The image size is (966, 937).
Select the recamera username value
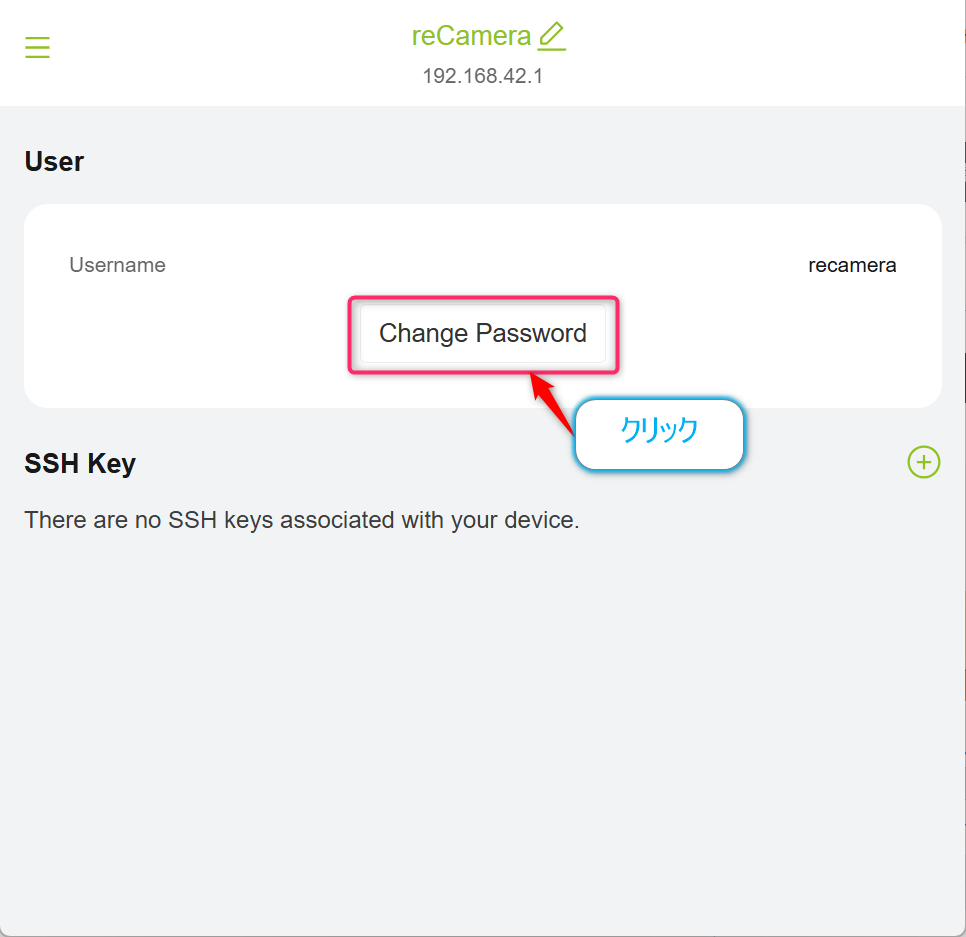click(852, 265)
